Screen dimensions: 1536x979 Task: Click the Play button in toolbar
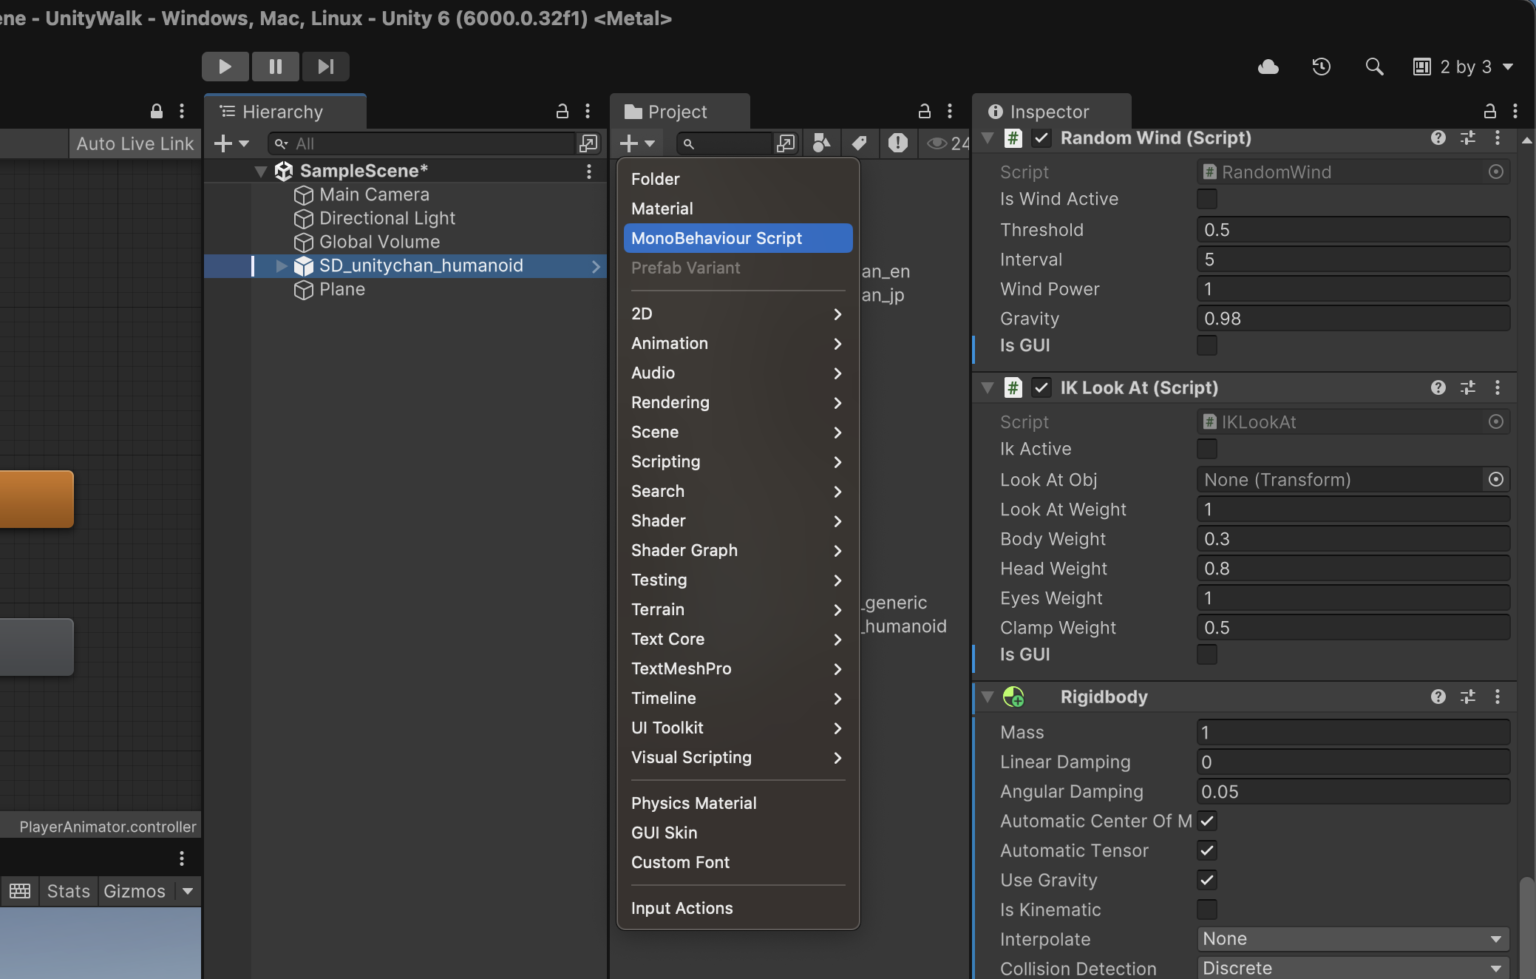pyautogui.click(x=225, y=66)
